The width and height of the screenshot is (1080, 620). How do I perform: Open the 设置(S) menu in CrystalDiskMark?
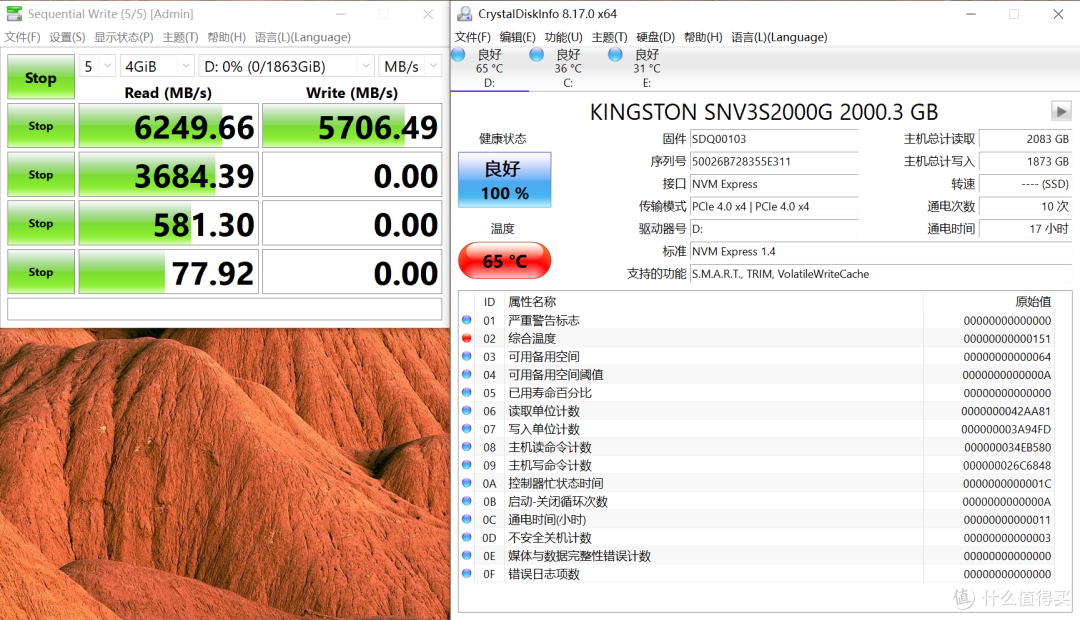click(66, 37)
